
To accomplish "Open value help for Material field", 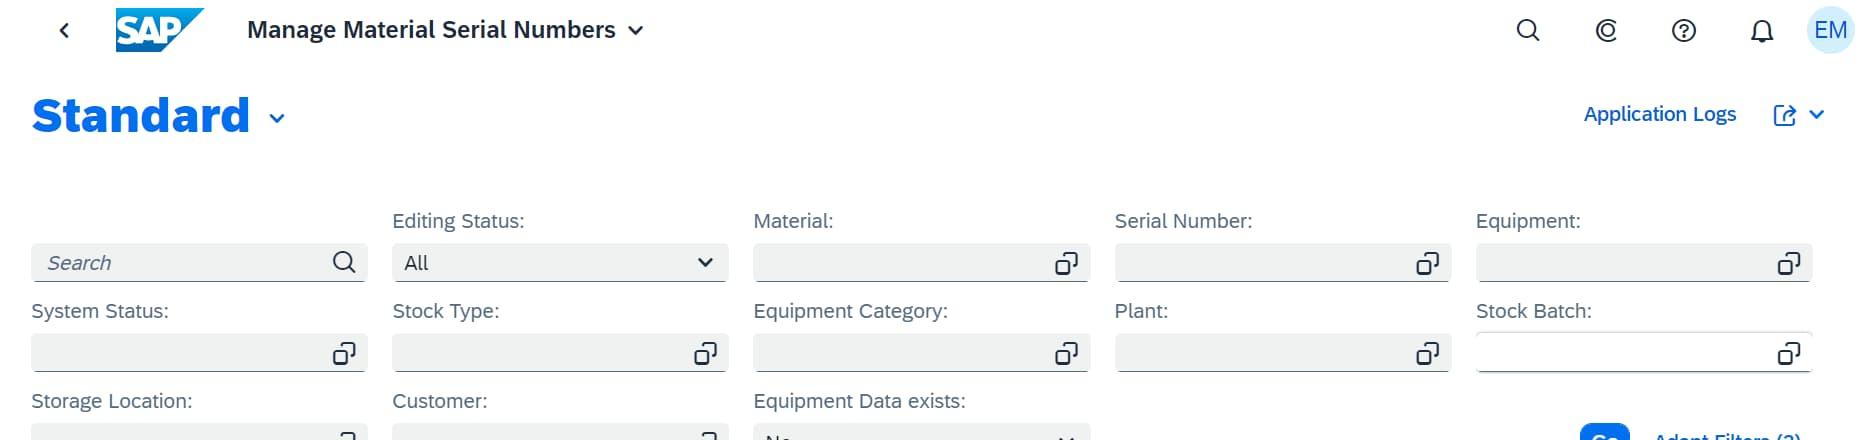I will (1066, 263).
